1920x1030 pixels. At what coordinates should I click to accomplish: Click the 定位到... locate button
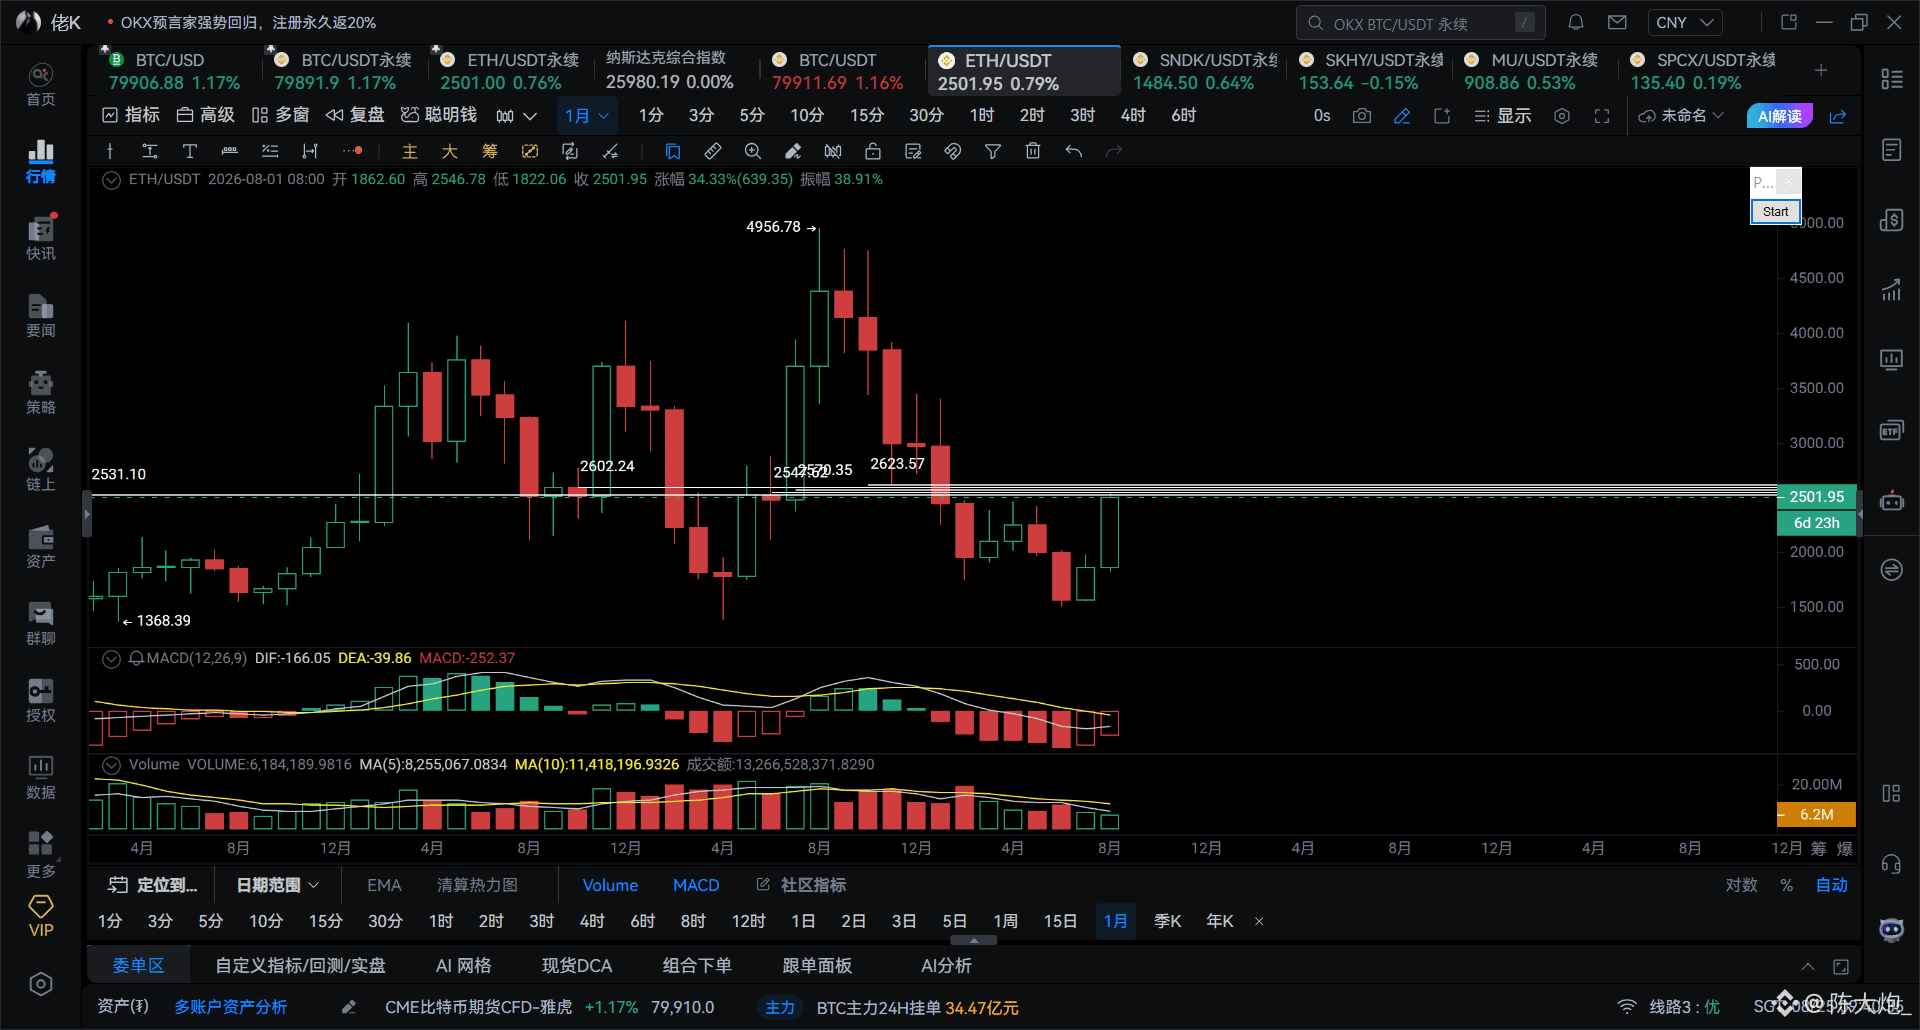[x=152, y=885]
